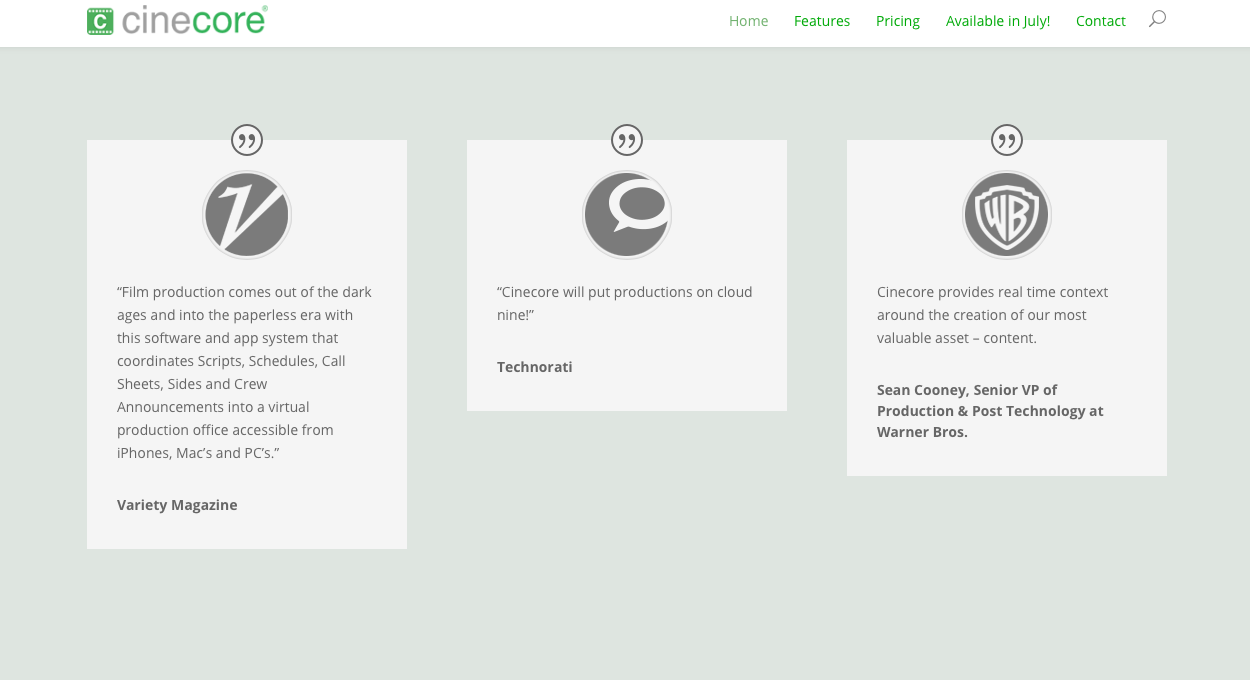
Task: Click the "Film production comes out" quote
Action: [245, 373]
